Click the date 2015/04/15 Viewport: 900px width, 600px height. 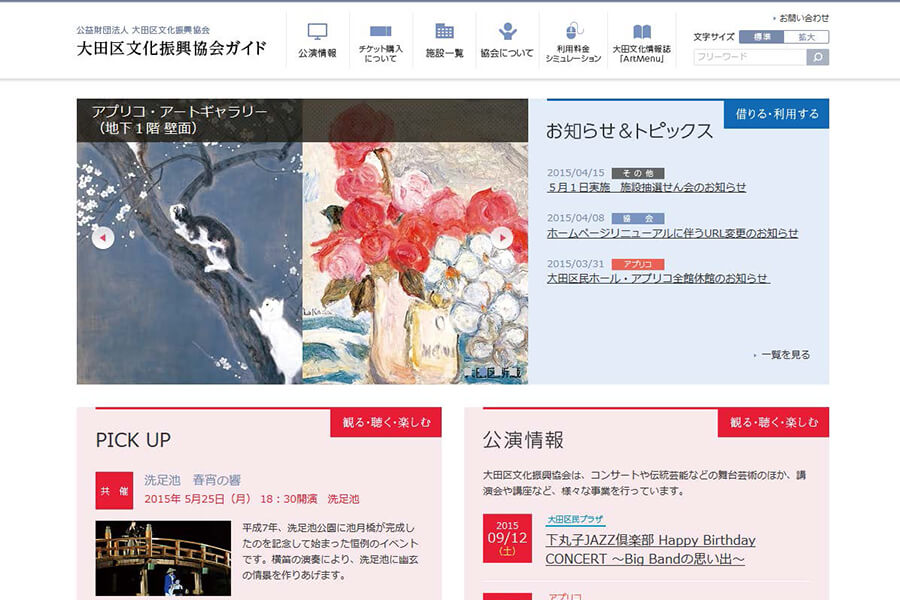tap(576, 173)
